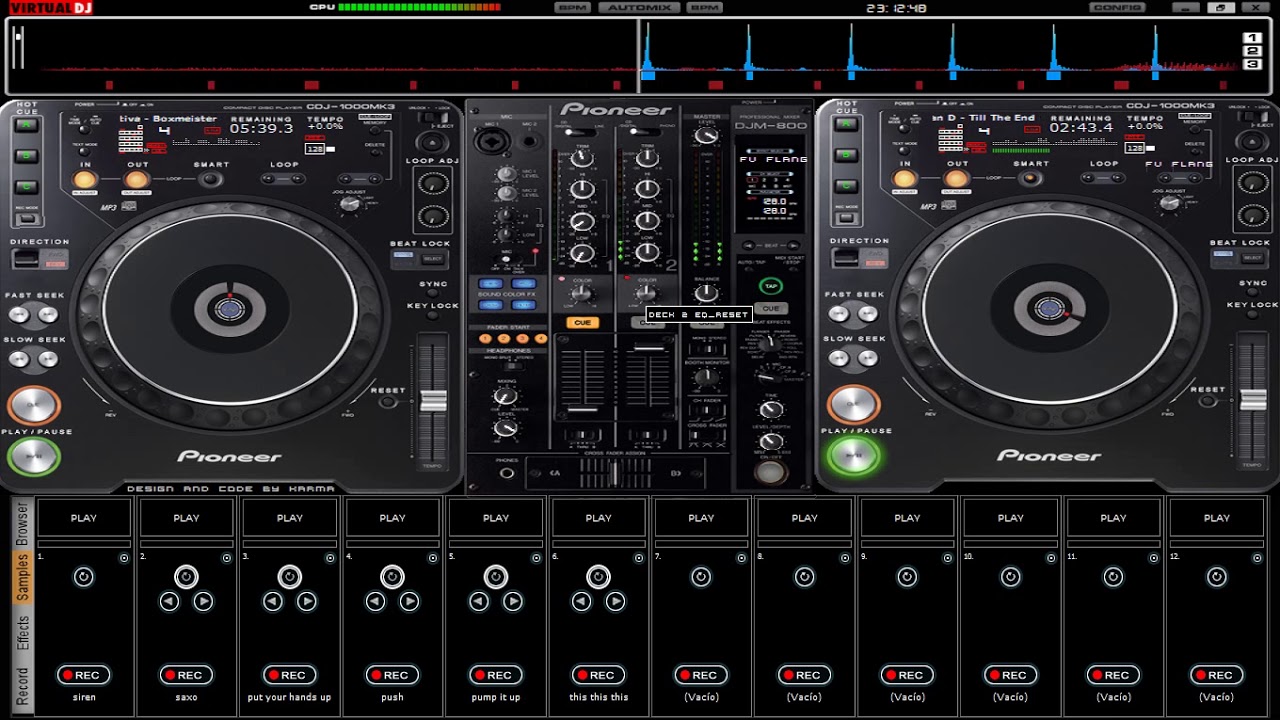Click the loop icon on siren sample
The width and height of the screenshot is (1280, 720).
click(x=84, y=577)
